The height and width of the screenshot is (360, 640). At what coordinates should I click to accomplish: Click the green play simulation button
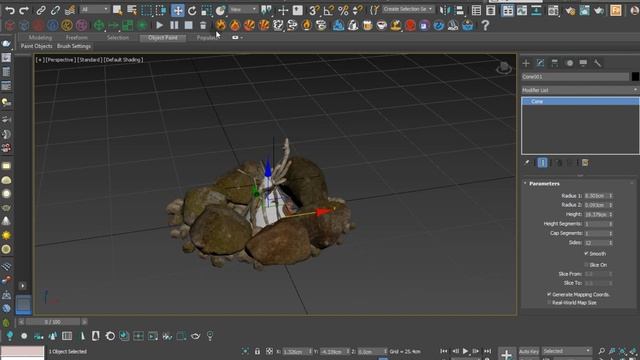159,25
